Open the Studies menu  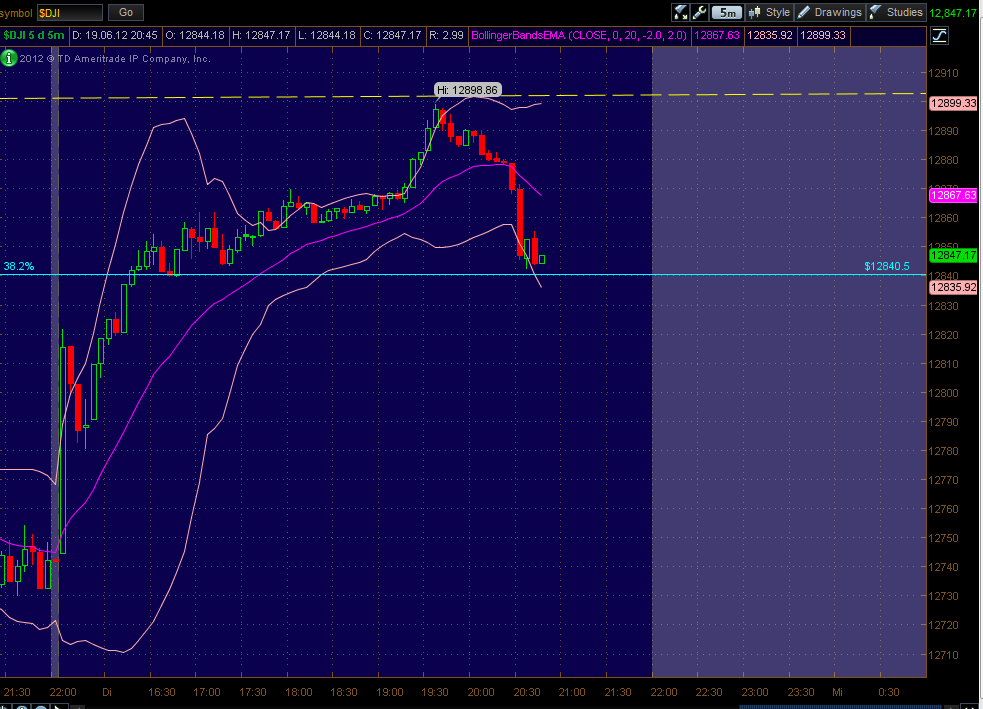[896, 12]
